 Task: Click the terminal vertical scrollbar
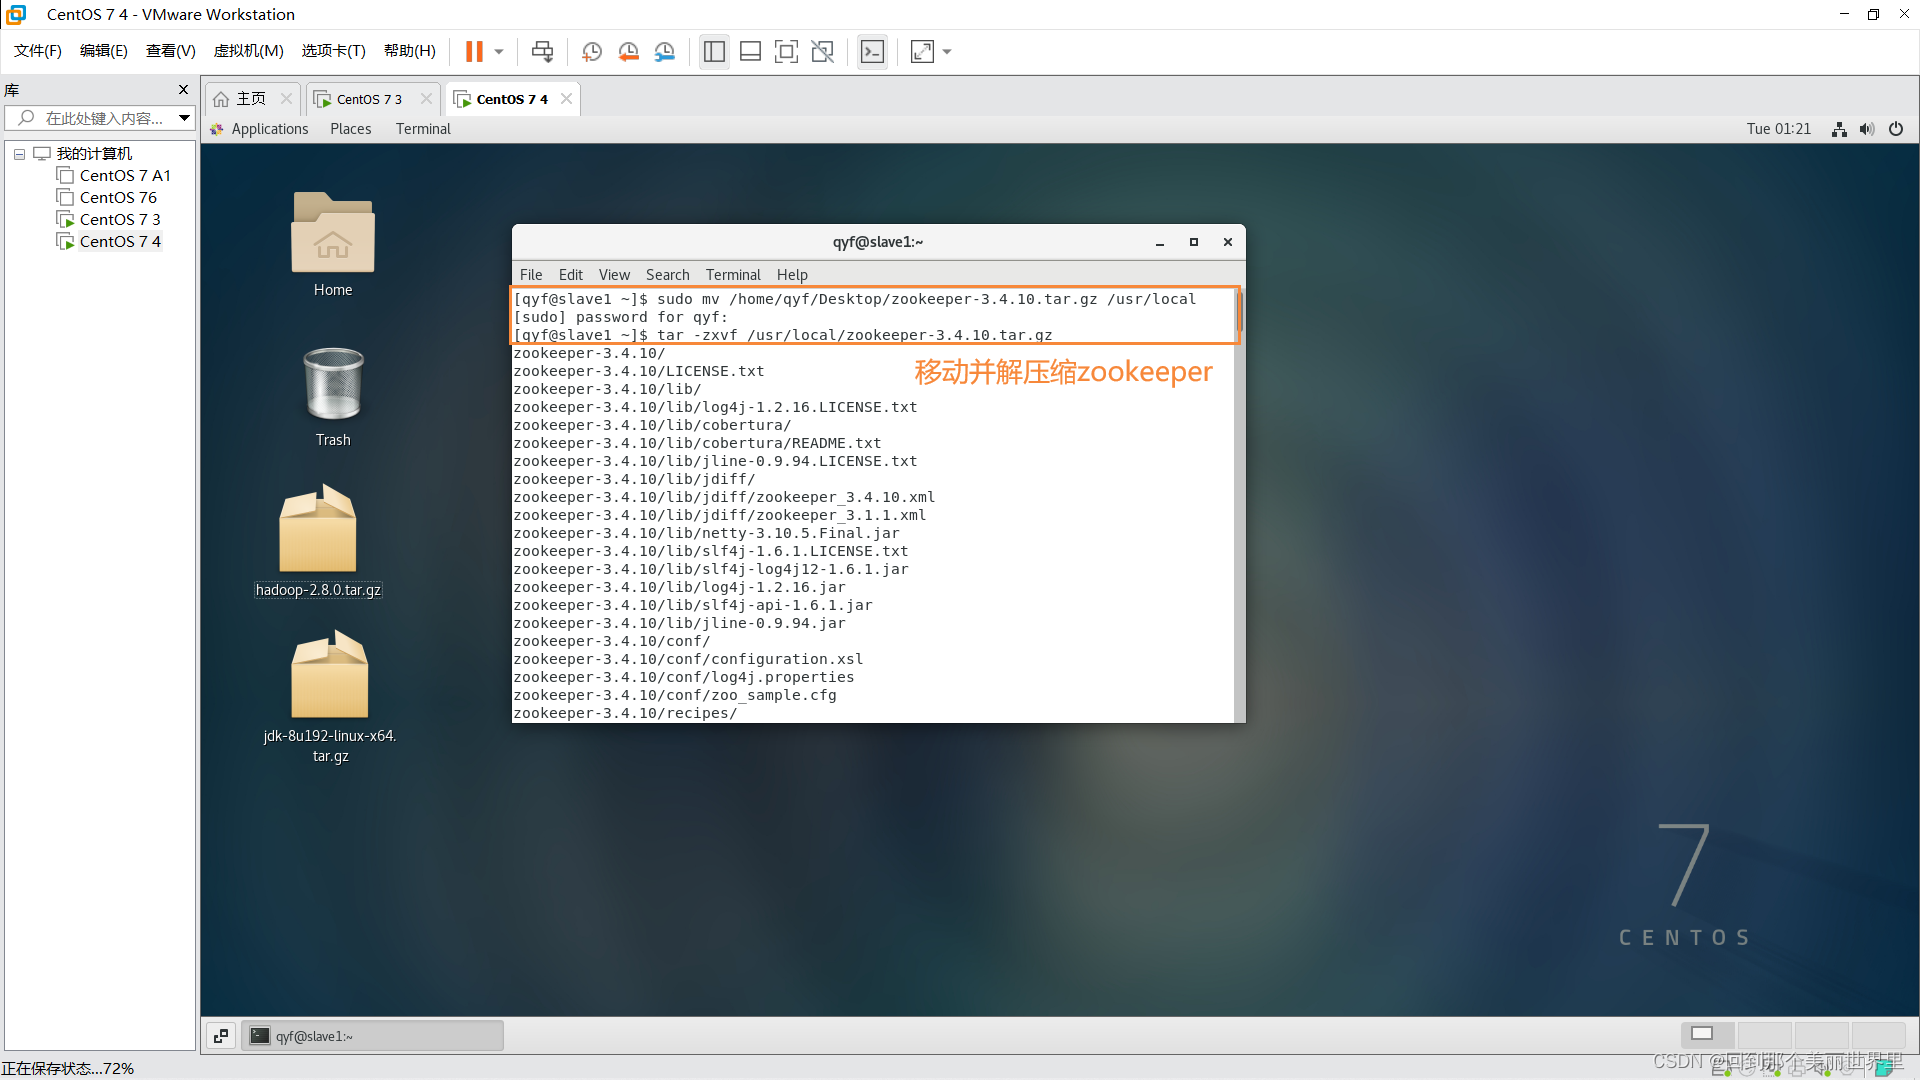pyautogui.click(x=1240, y=505)
